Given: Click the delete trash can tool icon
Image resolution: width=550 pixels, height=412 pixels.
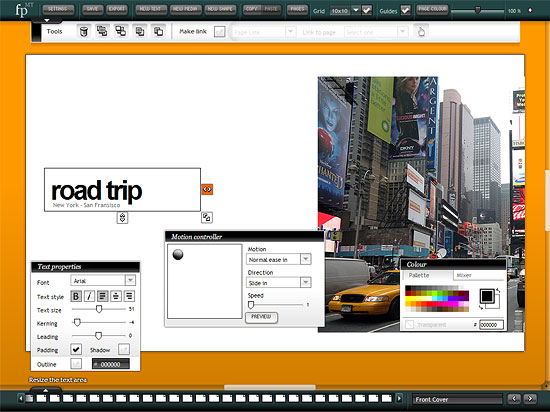Looking at the screenshot, I should 83,32.
